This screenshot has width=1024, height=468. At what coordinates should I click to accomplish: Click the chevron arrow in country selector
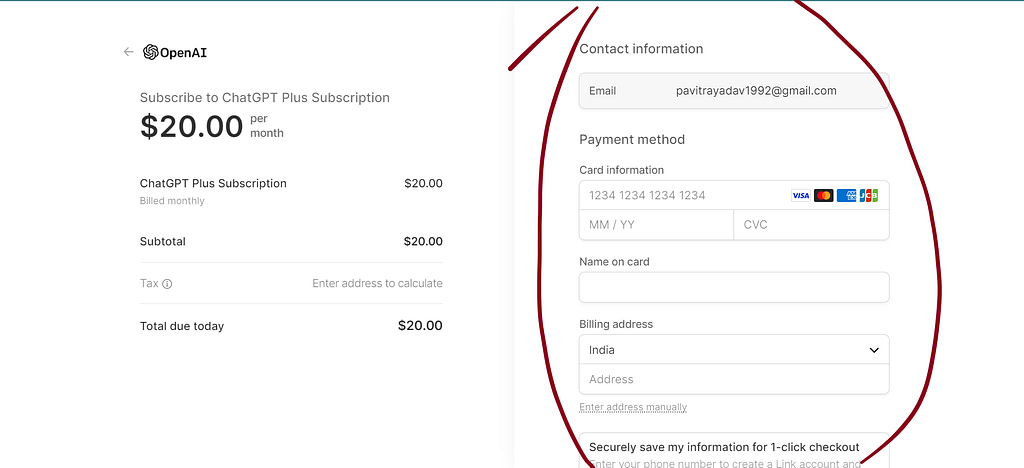(x=874, y=351)
